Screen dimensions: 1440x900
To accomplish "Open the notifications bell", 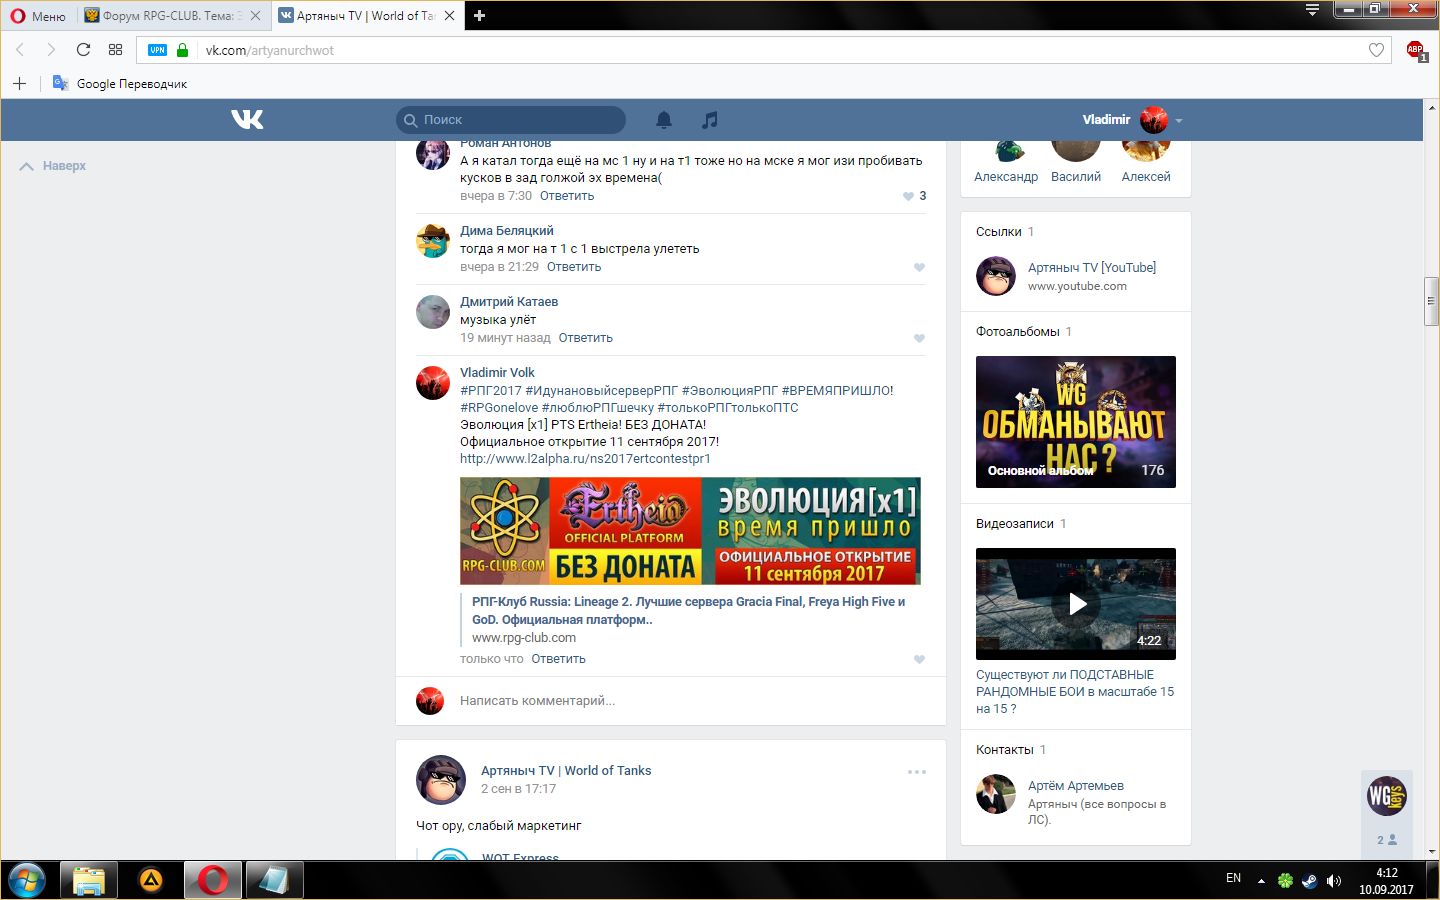I will (x=664, y=120).
